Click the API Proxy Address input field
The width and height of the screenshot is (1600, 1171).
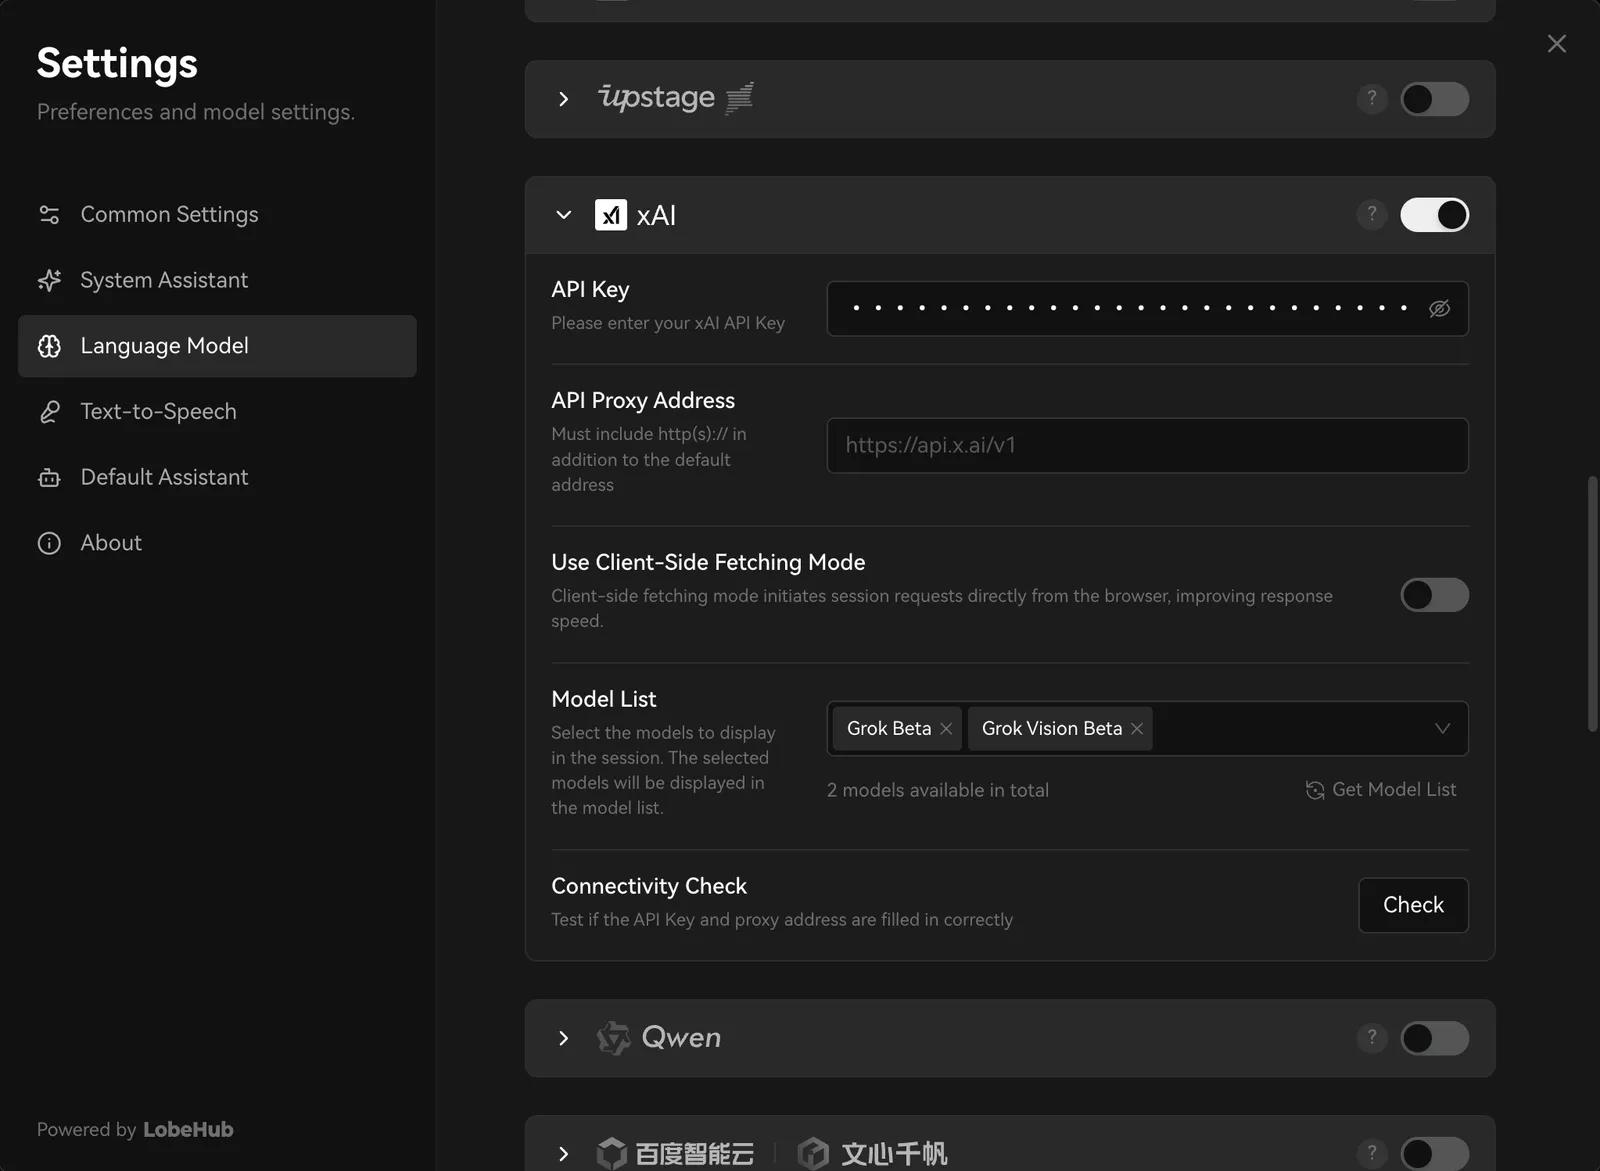point(1146,446)
